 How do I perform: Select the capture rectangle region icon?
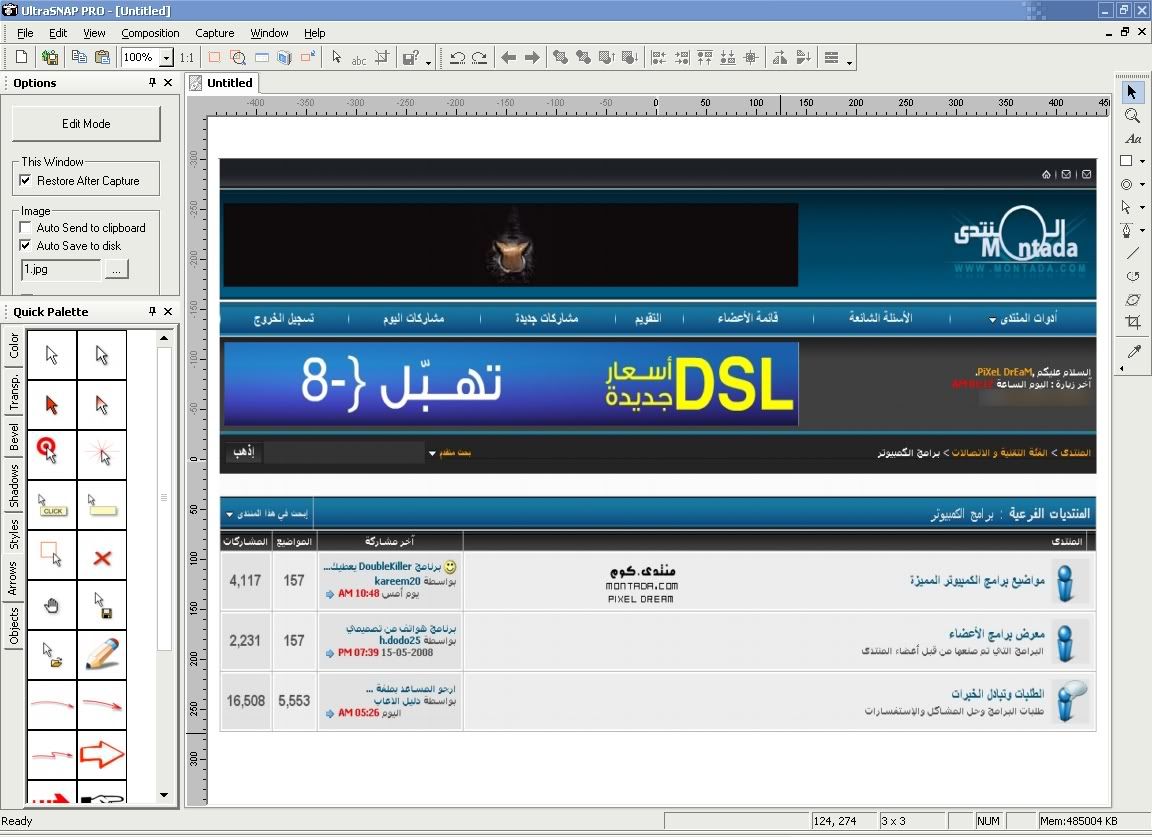coord(214,57)
